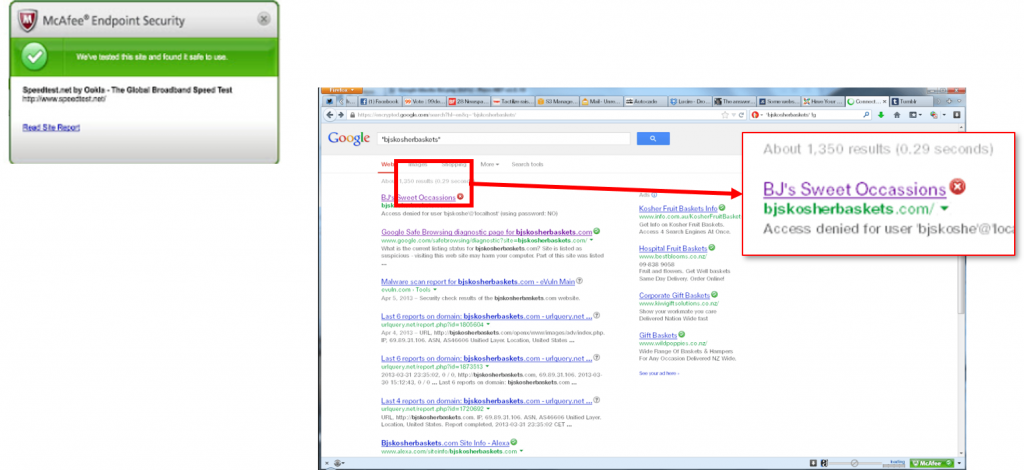
Task: Expand arrow after urlquery id=1873513 URL
Action: point(488,368)
